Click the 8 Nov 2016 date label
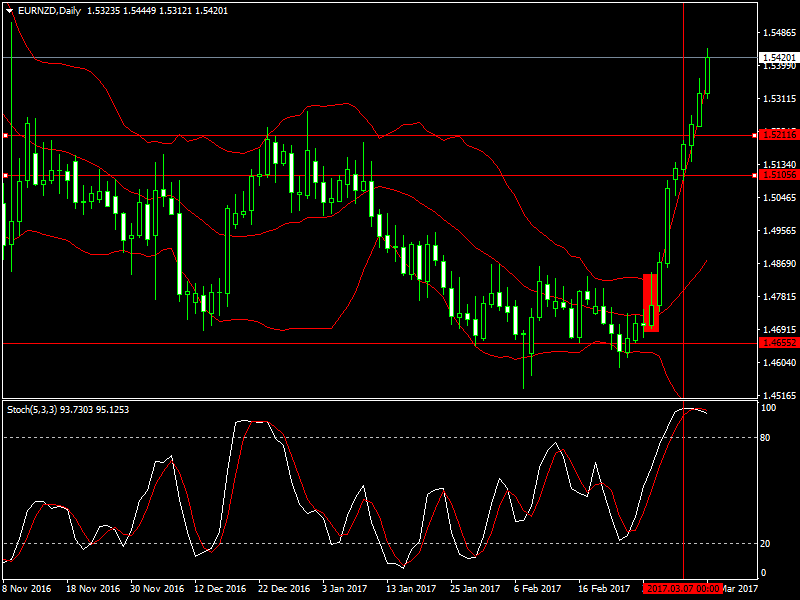The image size is (800, 600). (27, 589)
